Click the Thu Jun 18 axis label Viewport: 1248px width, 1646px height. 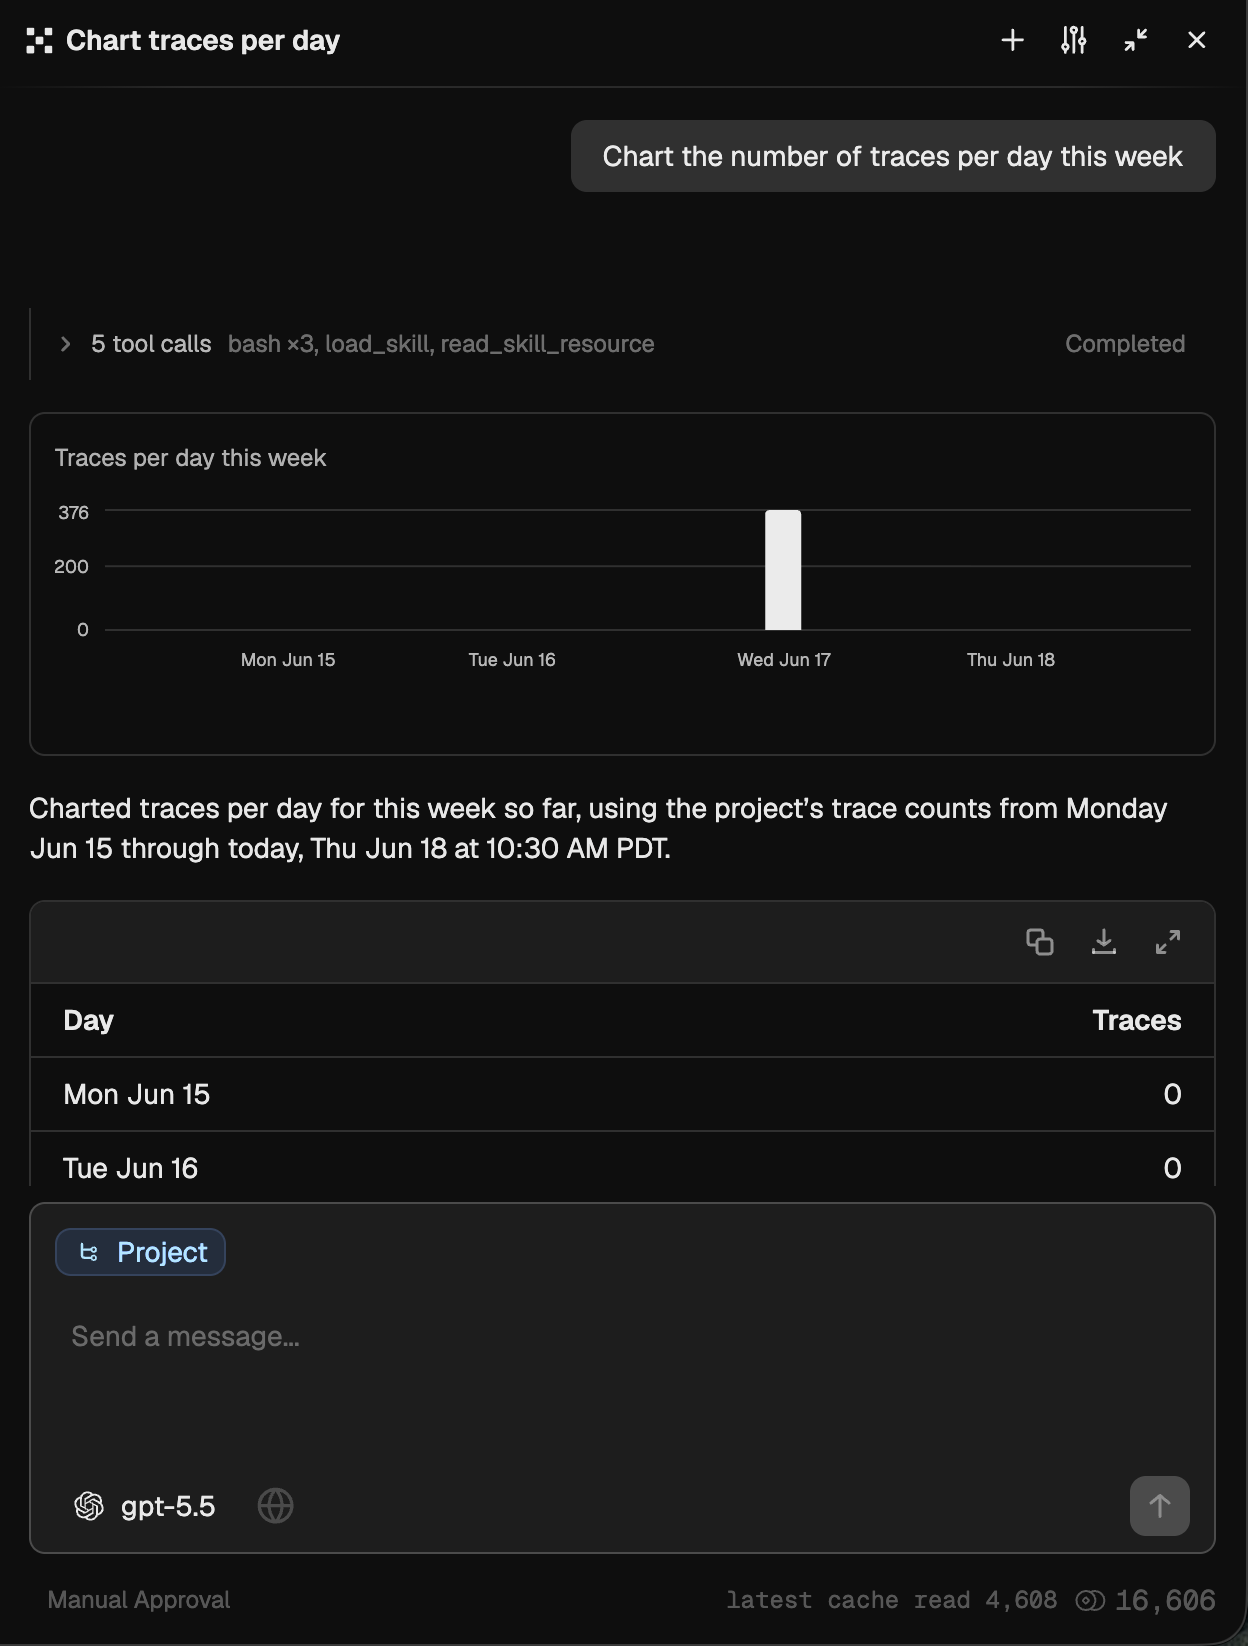1011,660
